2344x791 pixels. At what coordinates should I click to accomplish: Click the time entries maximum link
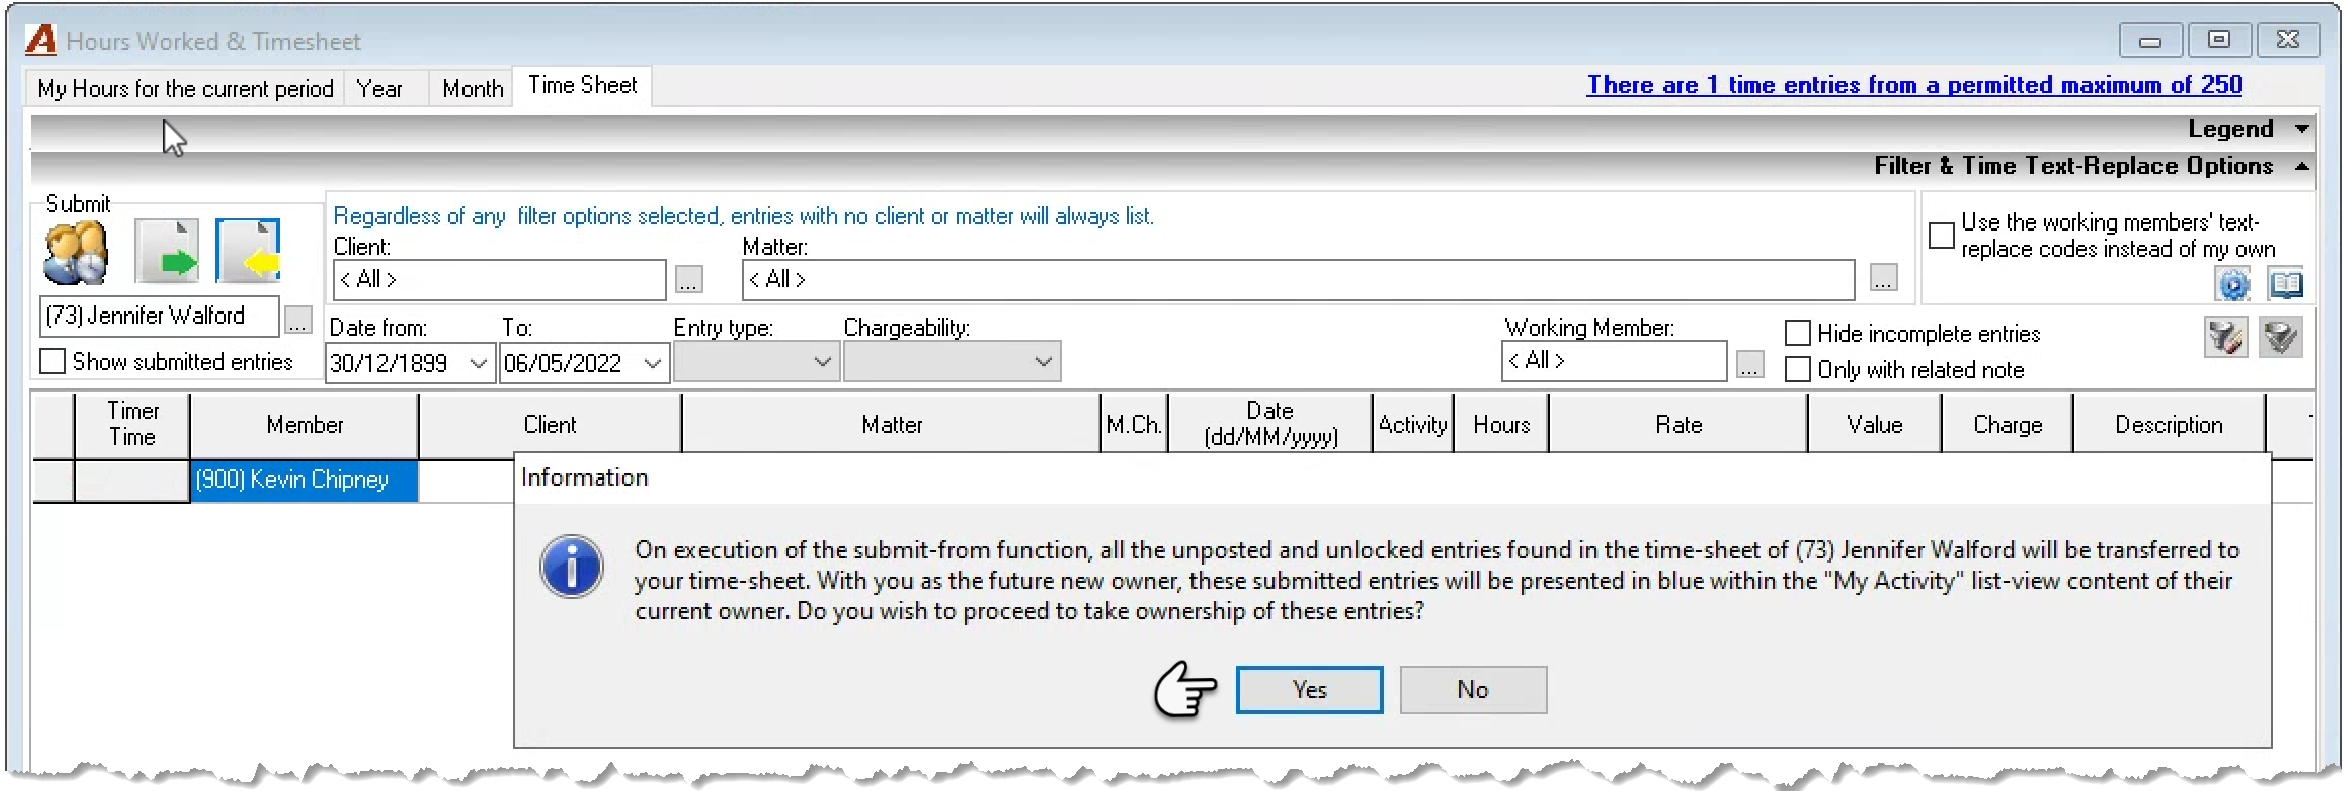pos(1914,85)
